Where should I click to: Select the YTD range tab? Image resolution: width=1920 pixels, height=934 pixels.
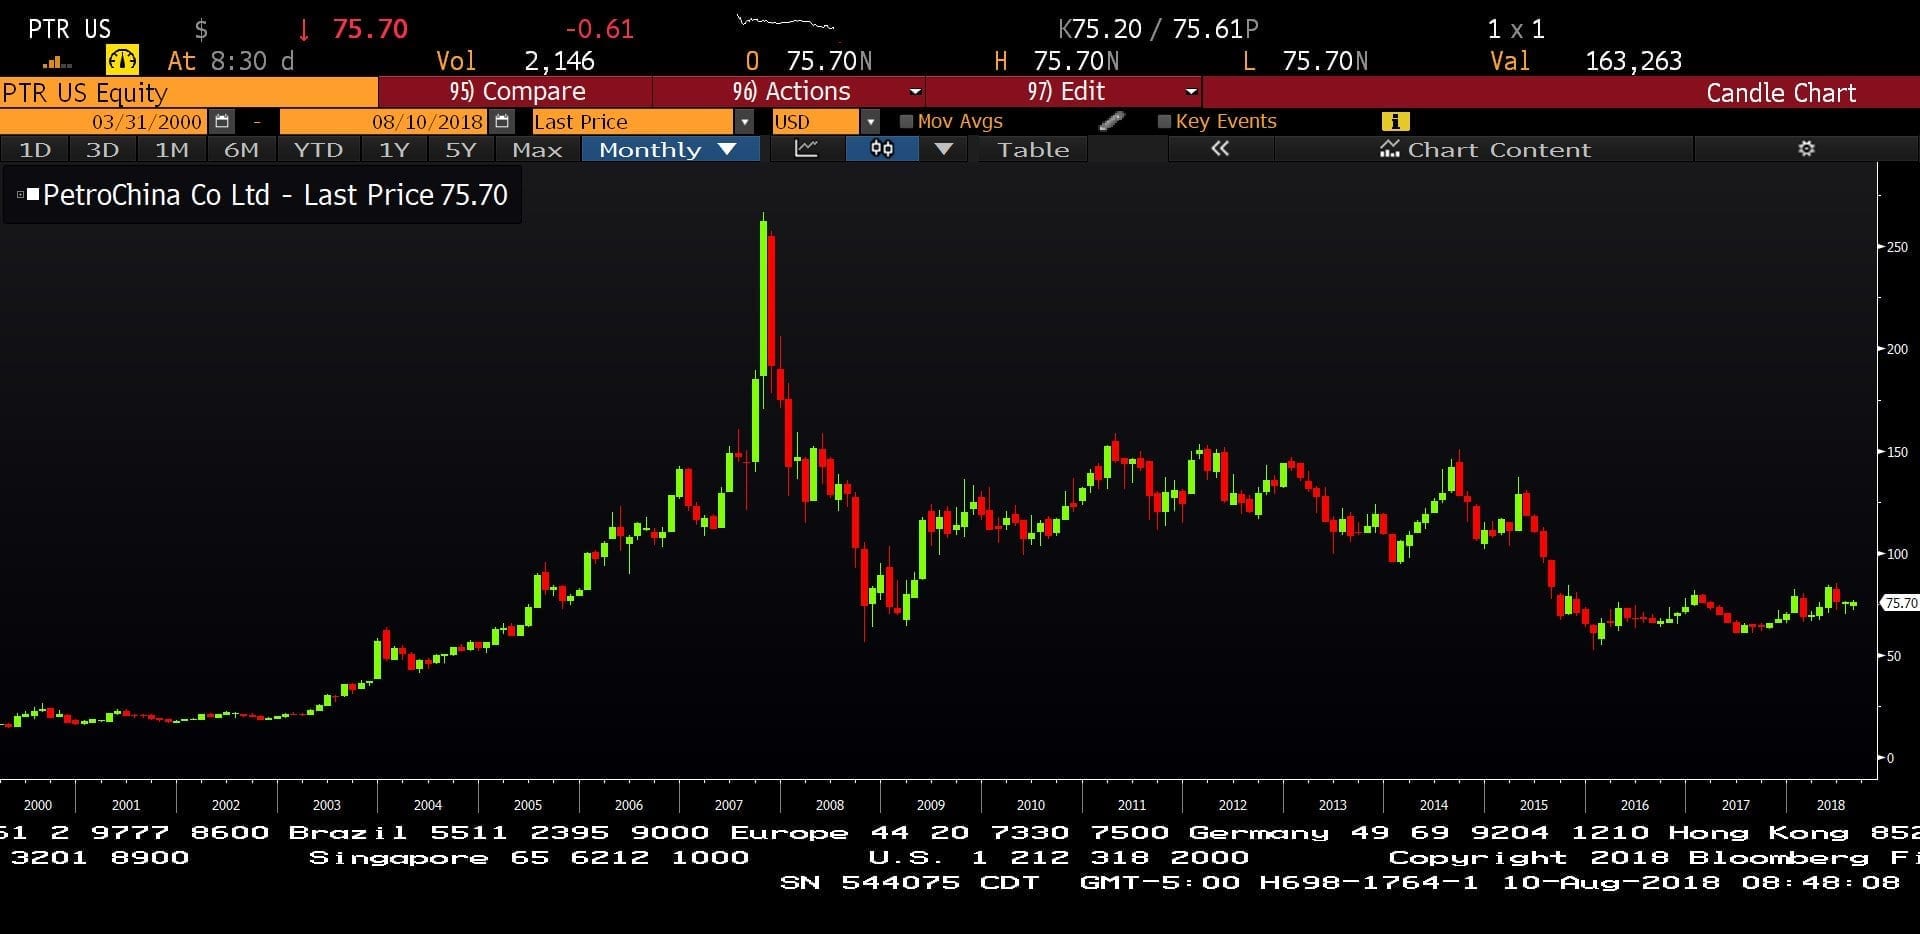coord(318,149)
